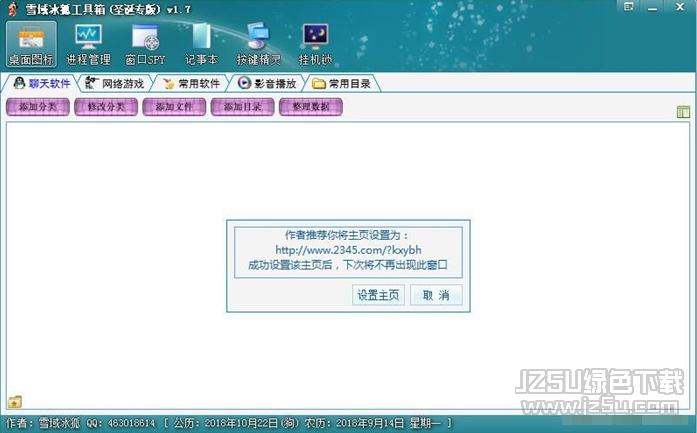Switch to the 常用软件 tab
697x433 pixels.
coord(191,83)
